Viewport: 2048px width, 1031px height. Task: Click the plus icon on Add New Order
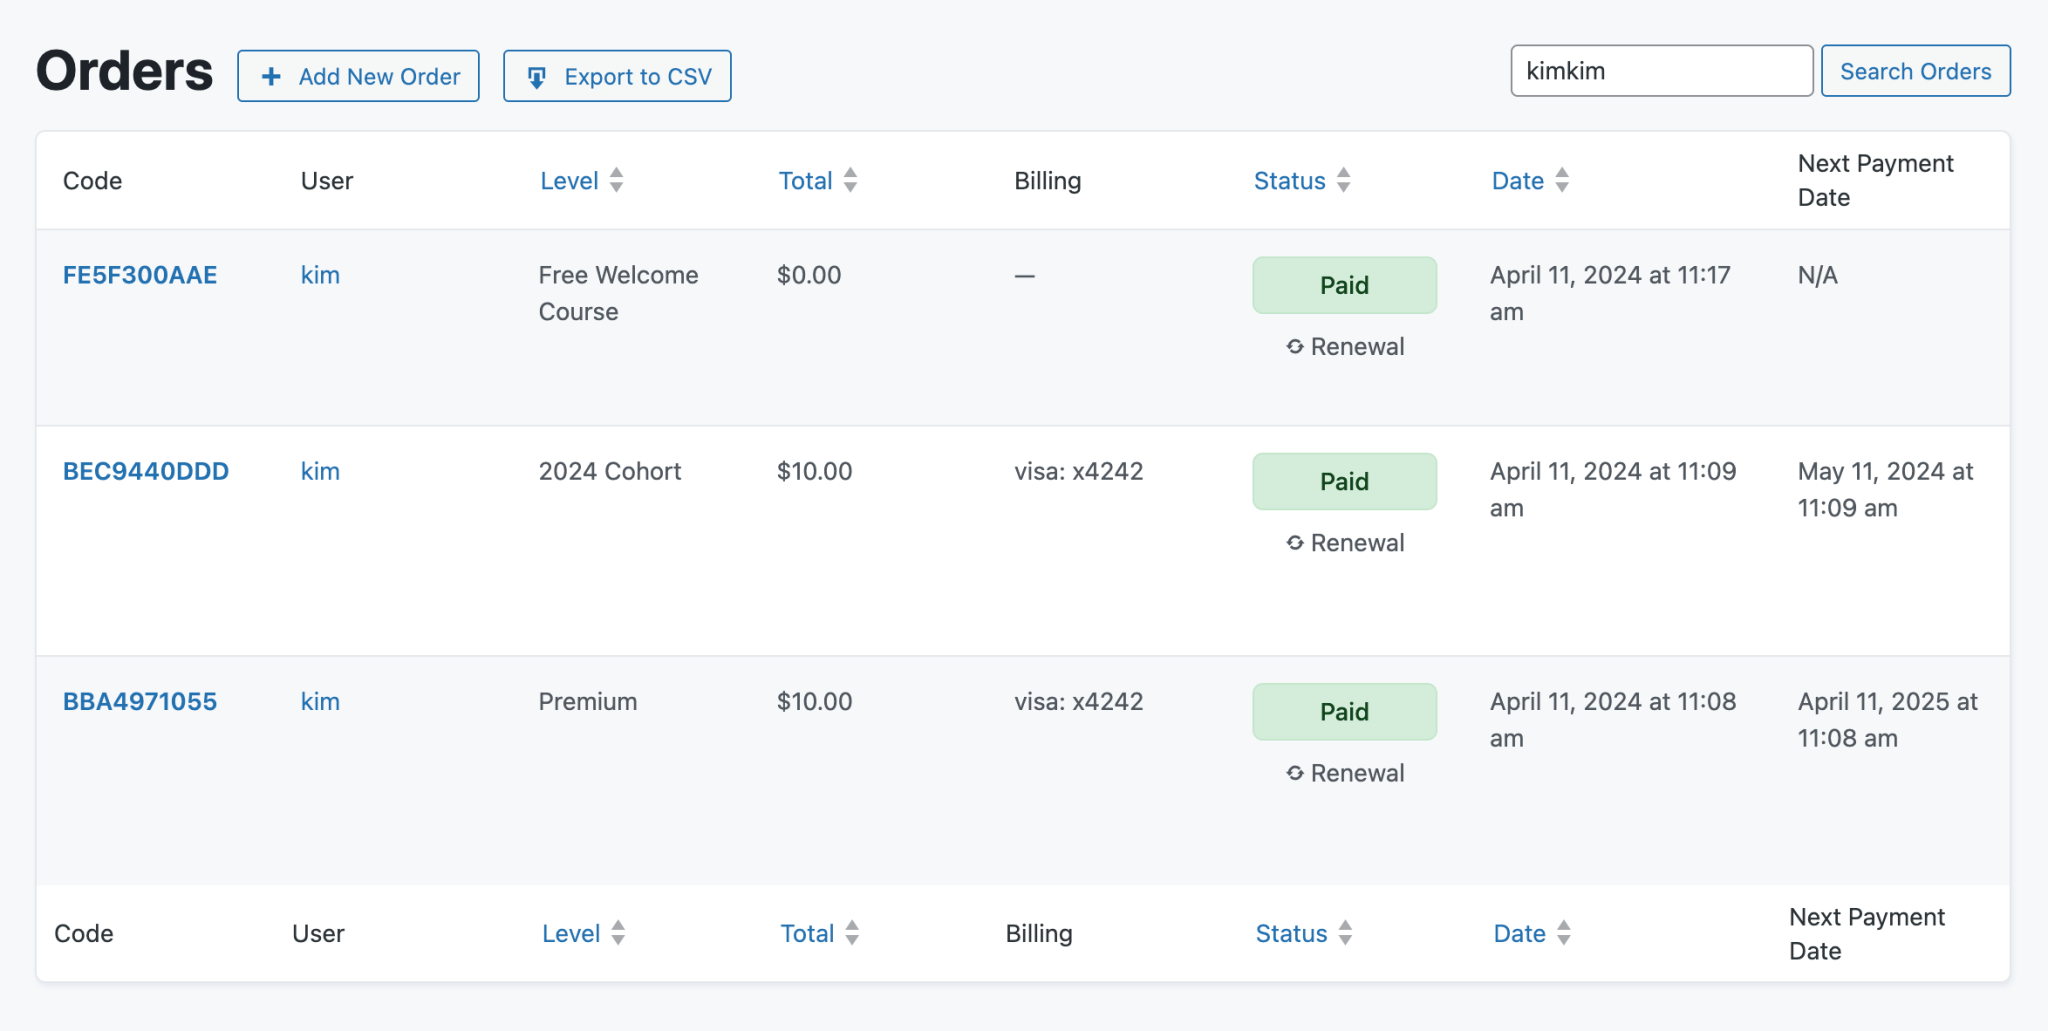tap(272, 75)
